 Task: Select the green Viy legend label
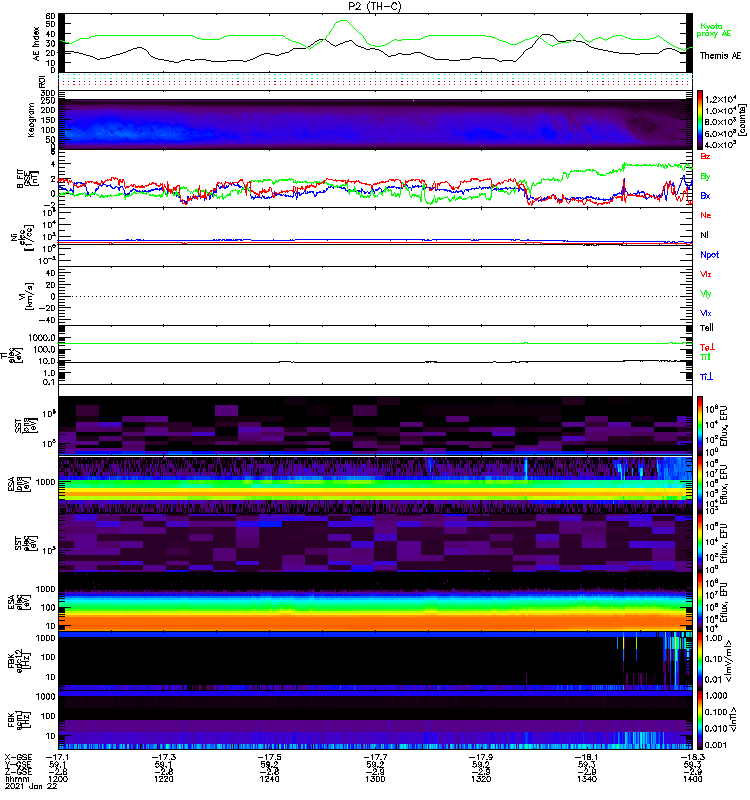pos(705,294)
